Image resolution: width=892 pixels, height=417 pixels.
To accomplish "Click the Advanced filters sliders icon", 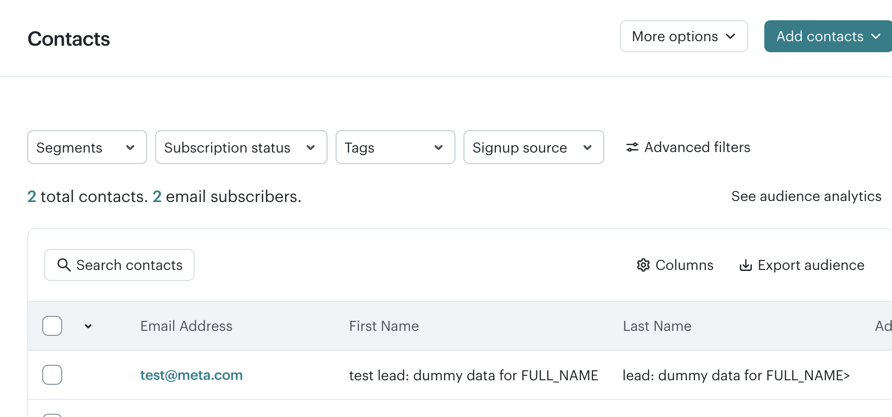I will 632,147.
